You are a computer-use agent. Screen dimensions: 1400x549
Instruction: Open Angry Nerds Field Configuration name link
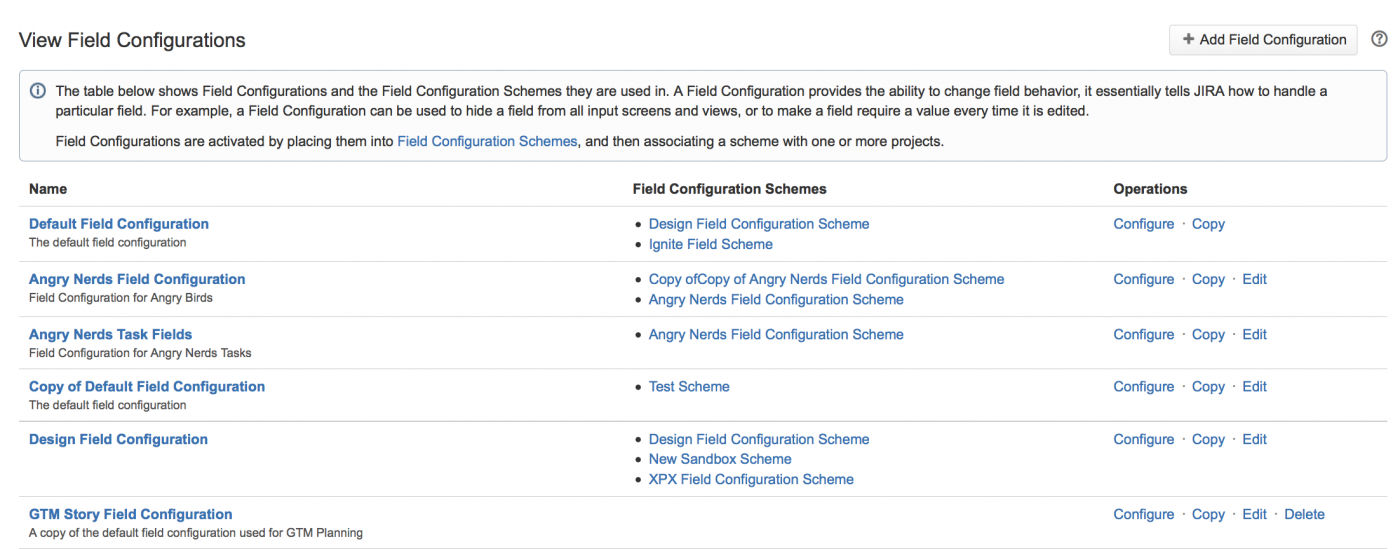(x=137, y=279)
